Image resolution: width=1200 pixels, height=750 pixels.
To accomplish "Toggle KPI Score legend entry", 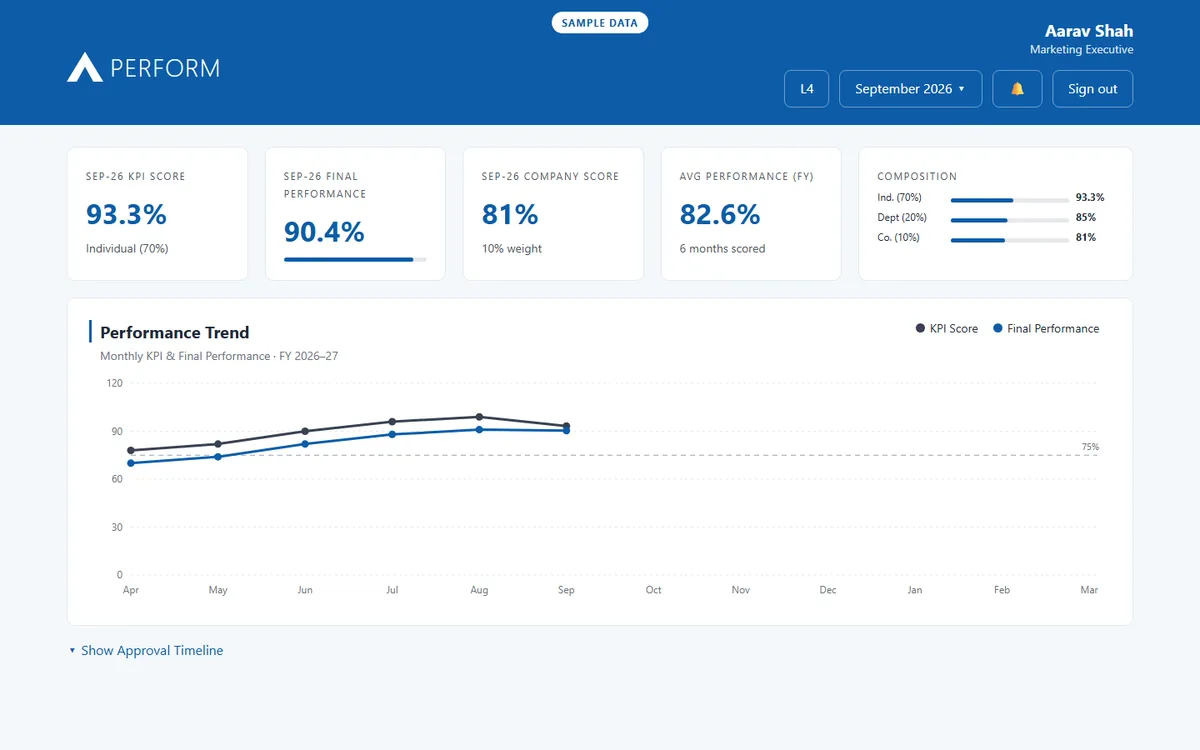I will click(x=947, y=328).
